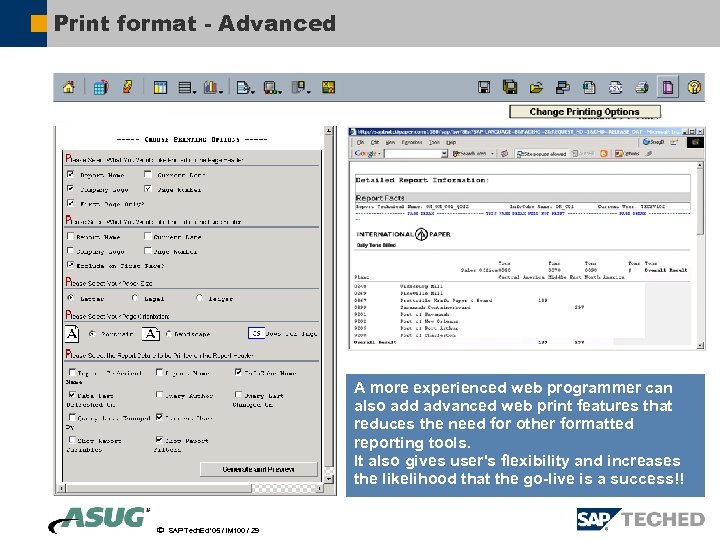
Task: Click the Export to Excel spreadsheet icon
Action: [589, 87]
